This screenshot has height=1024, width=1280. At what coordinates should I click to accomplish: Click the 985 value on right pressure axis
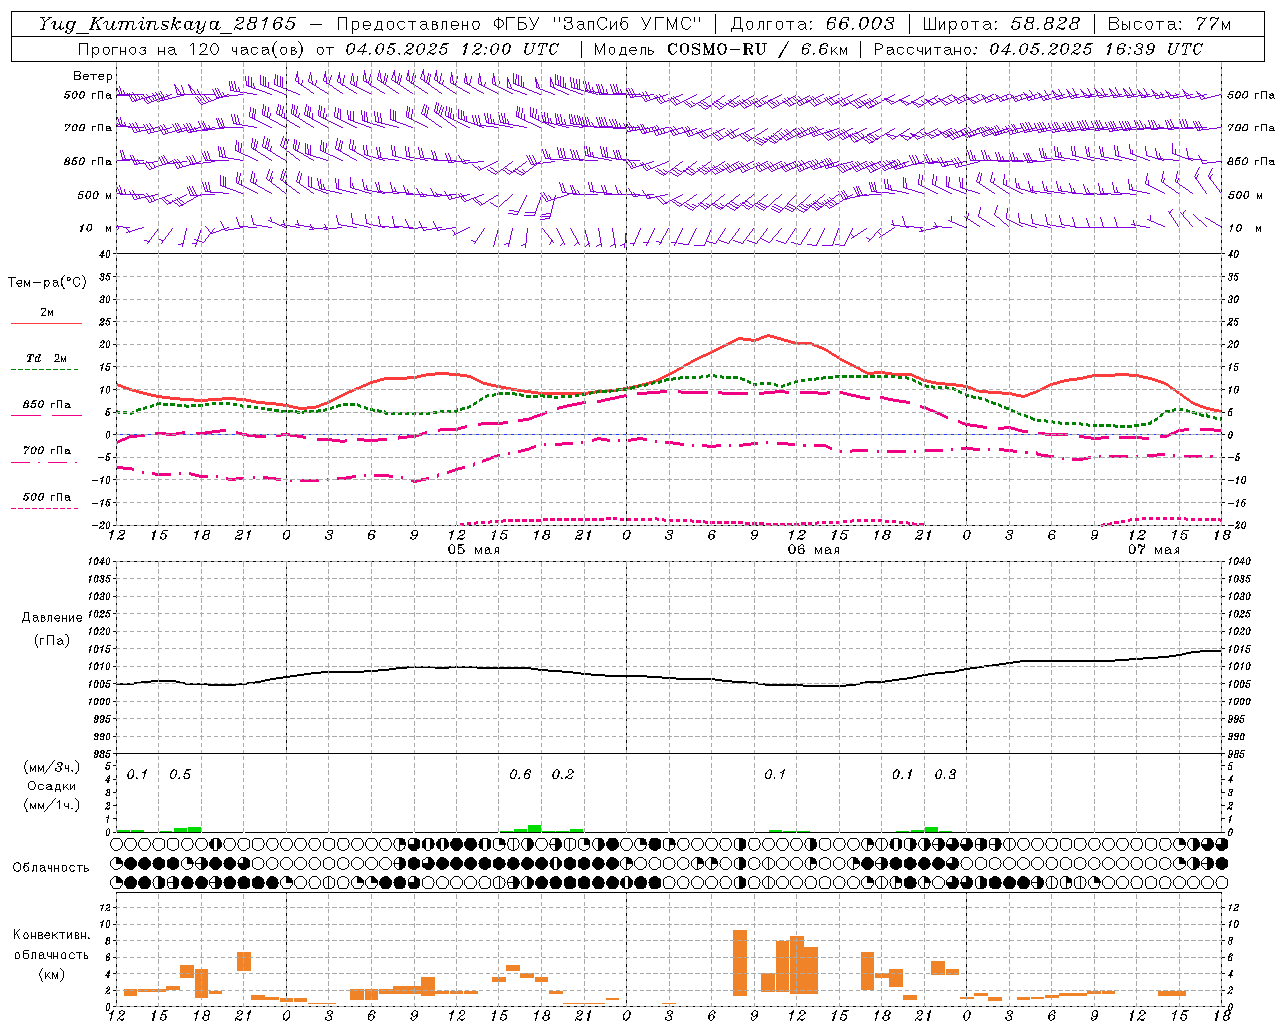(x=1236, y=753)
